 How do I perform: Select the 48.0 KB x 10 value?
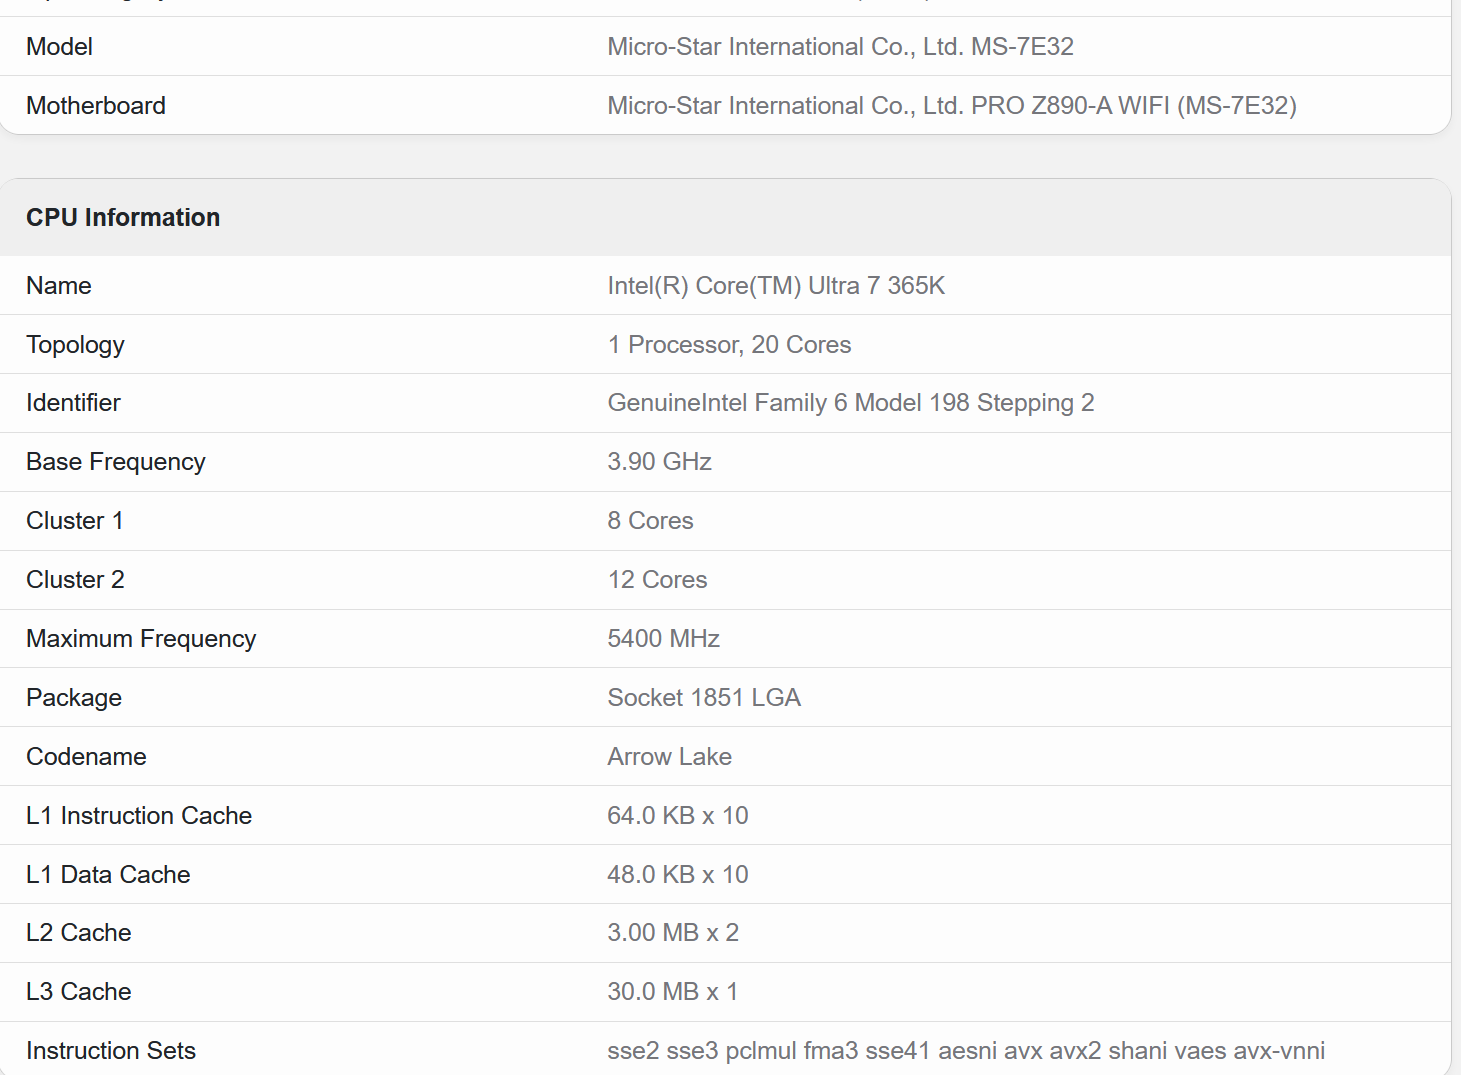(x=677, y=875)
